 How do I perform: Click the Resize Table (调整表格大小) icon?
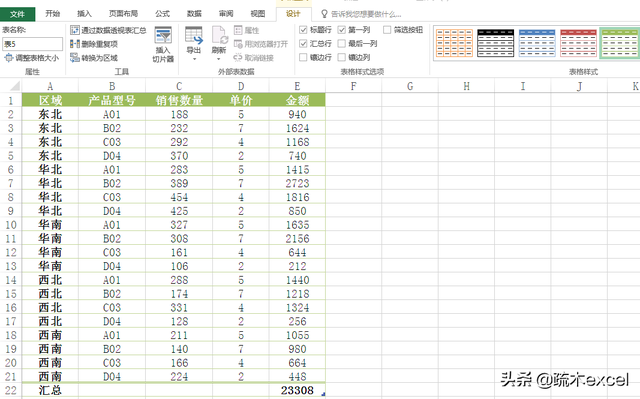pos(9,58)
